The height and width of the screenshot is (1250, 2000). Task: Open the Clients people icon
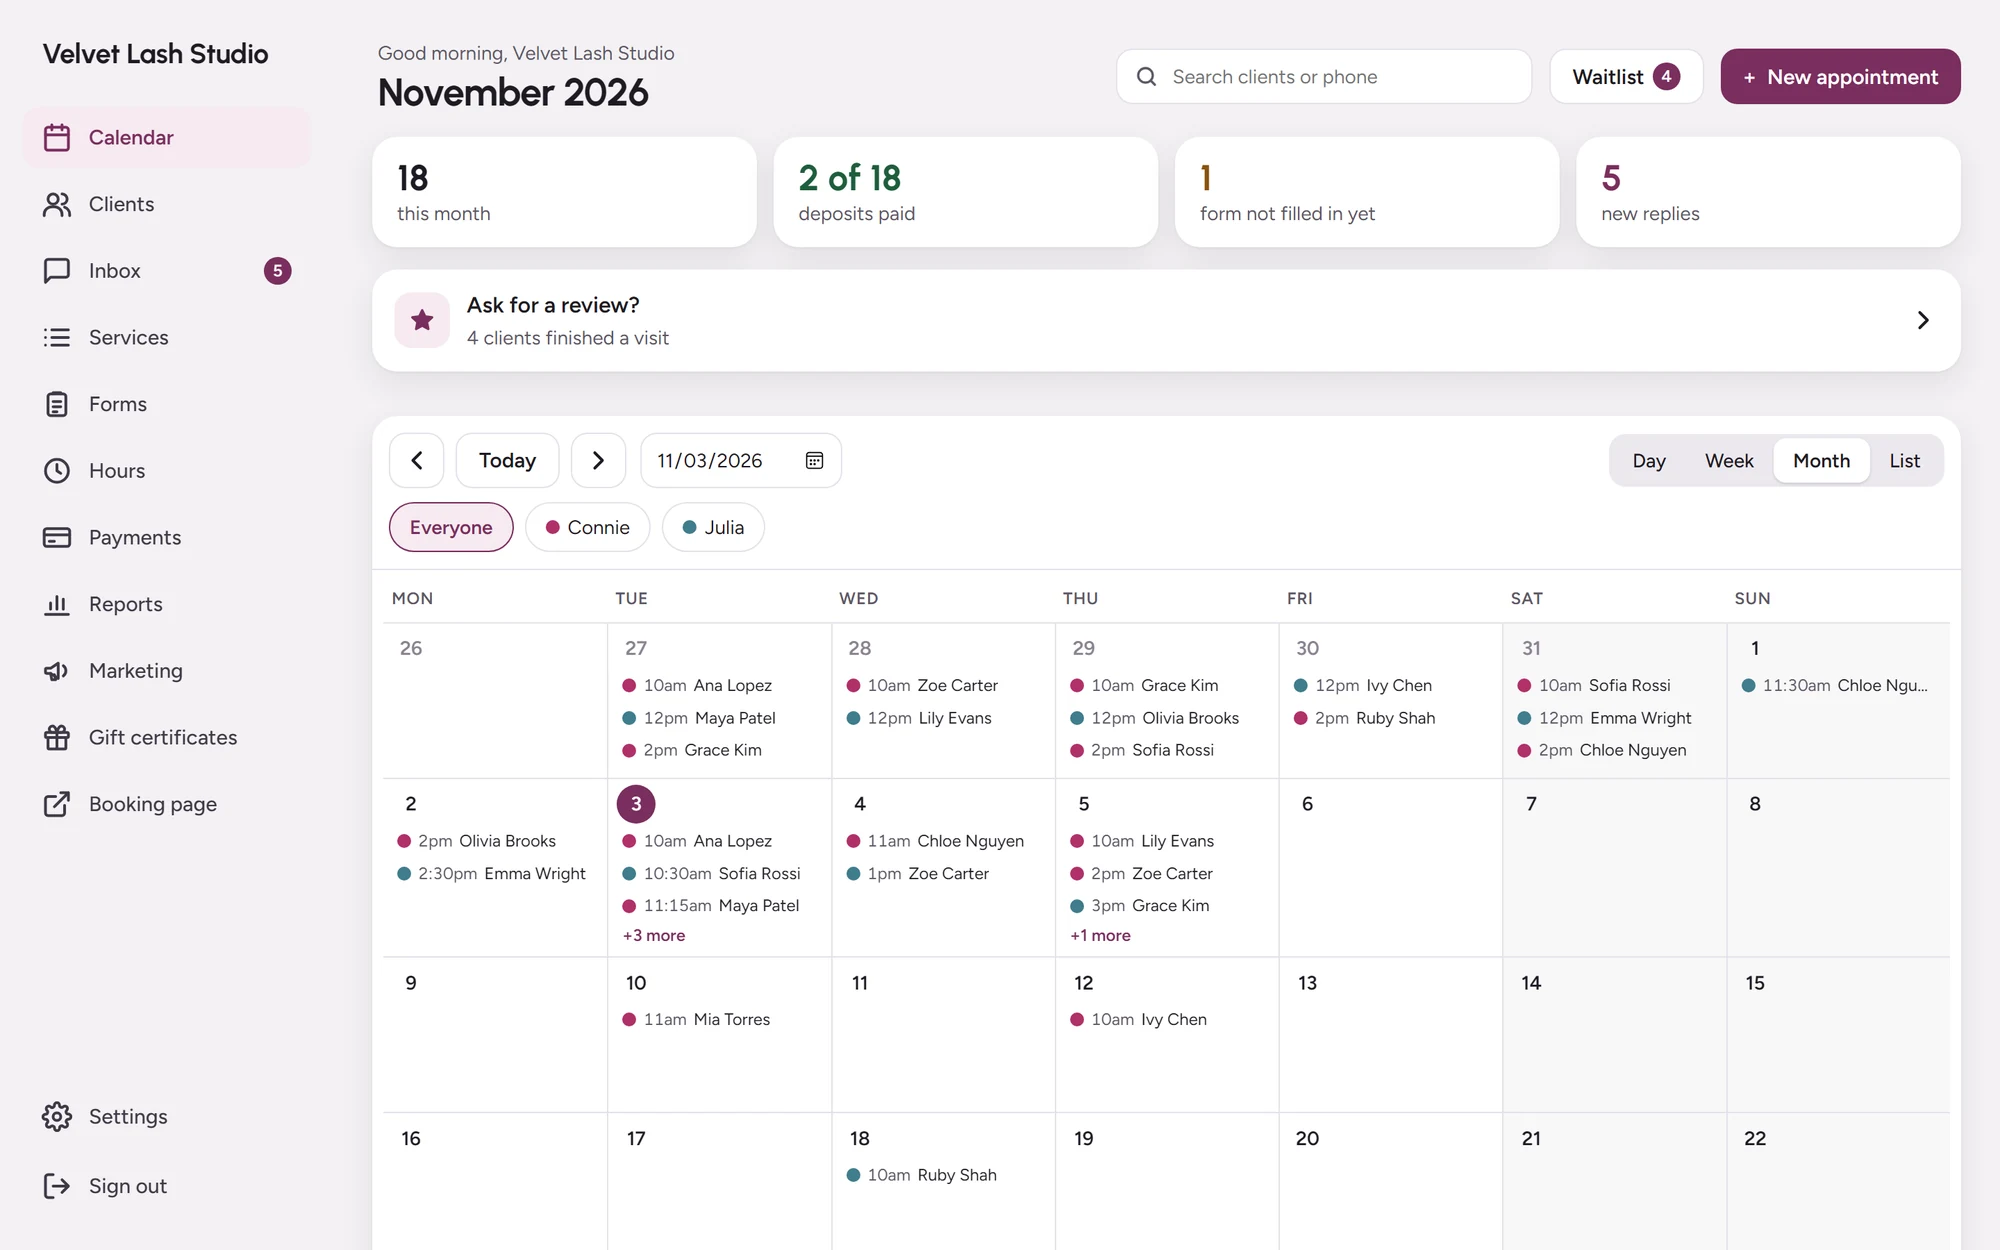[x=57, y=204]
